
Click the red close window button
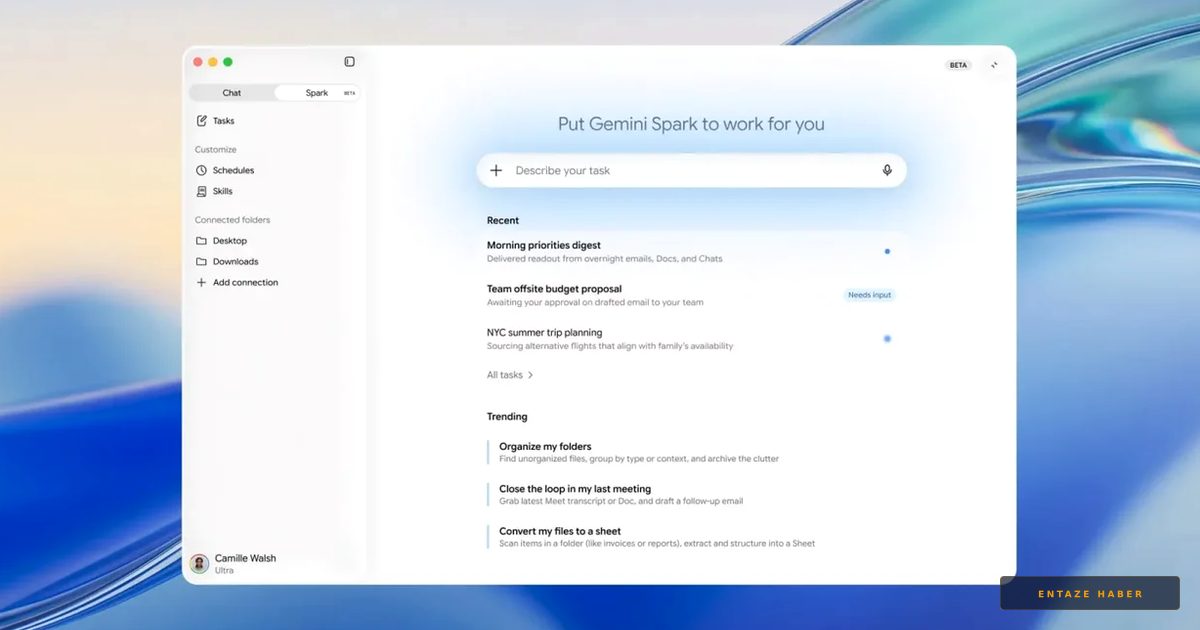coord(197,62)
